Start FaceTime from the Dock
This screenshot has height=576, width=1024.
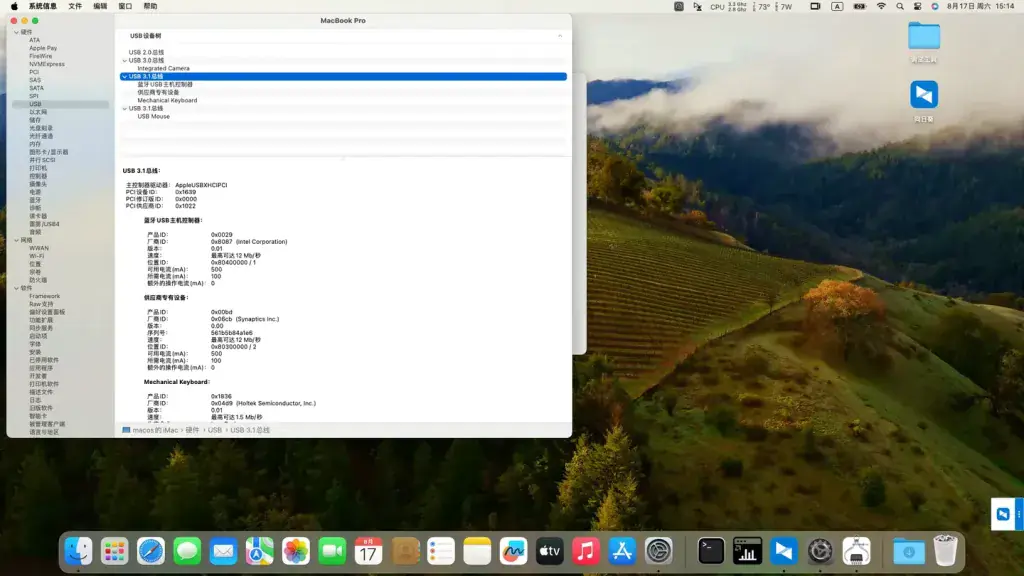pos(332,551)
